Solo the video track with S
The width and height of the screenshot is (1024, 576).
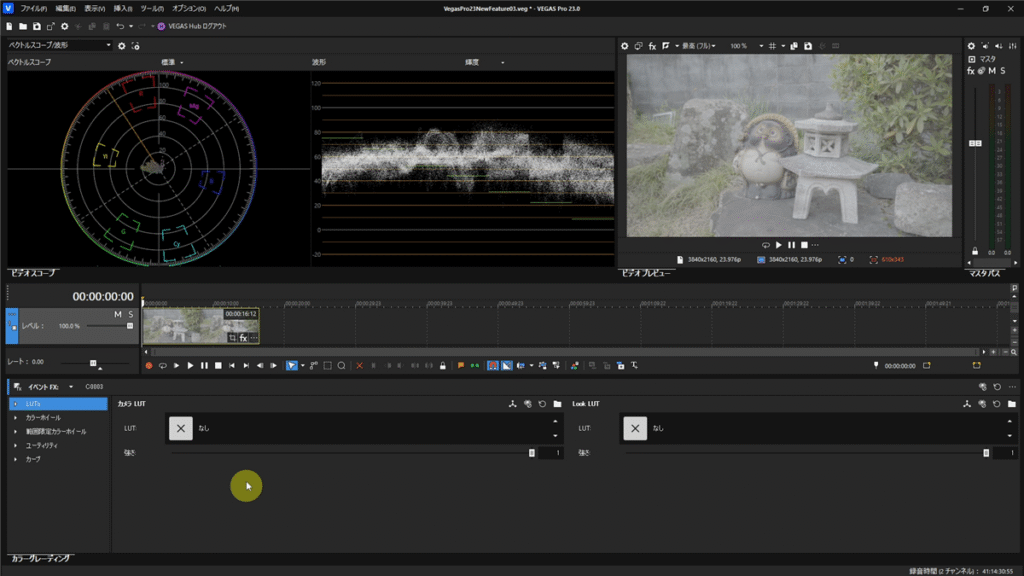click(130, 314)
